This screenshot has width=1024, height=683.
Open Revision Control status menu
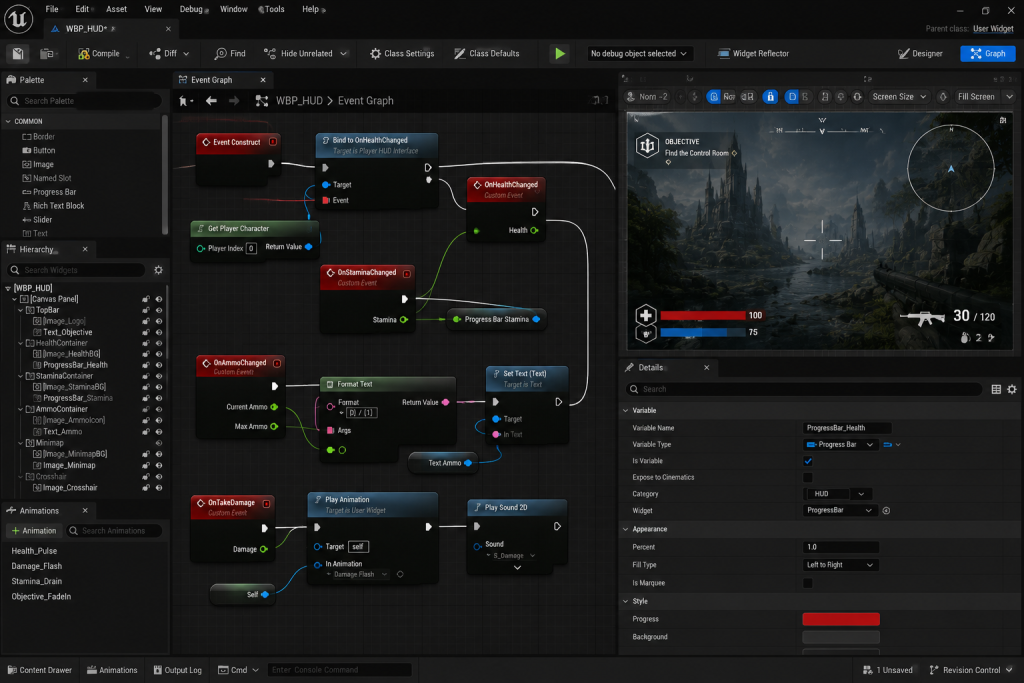click(x=970, y=670)
